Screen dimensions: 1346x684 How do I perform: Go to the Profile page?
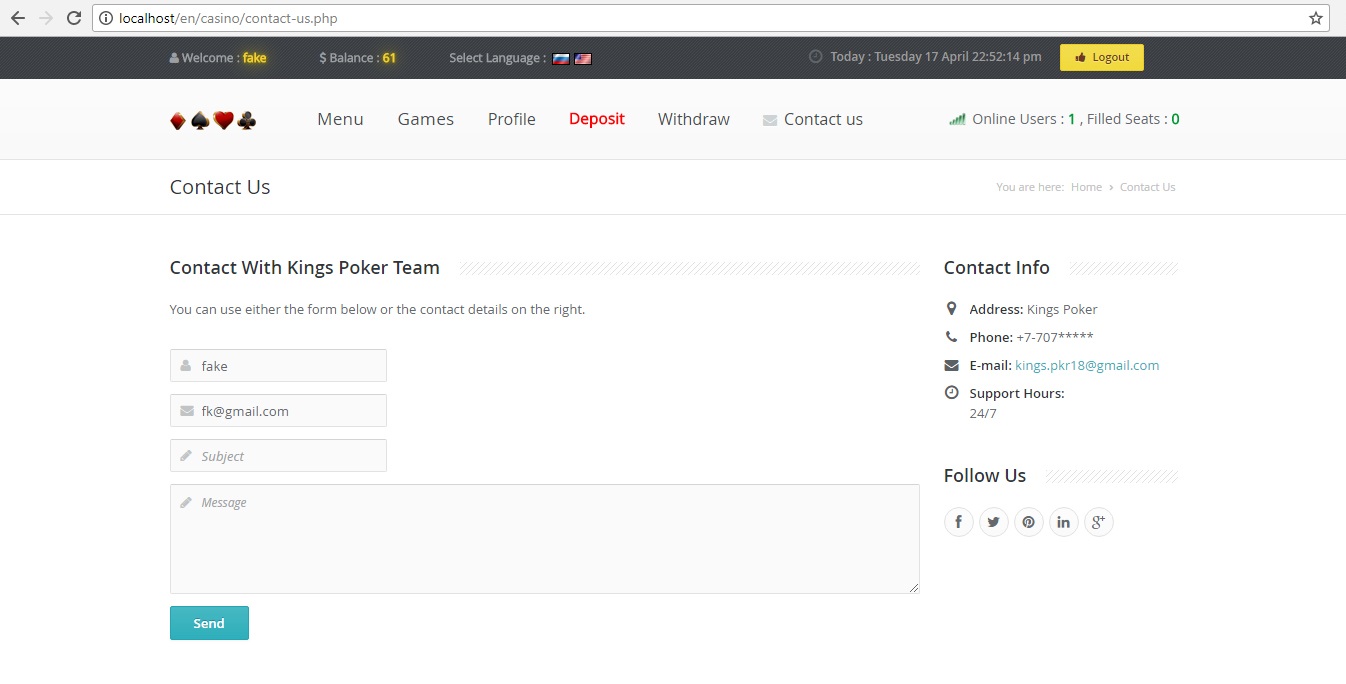[x=512, y=119]
